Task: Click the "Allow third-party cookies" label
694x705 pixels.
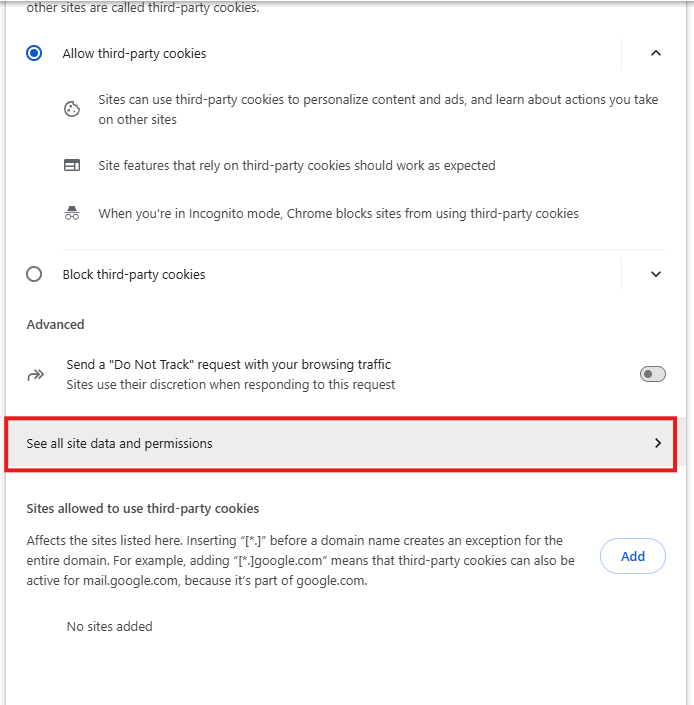Action: [x=134, y=53]
